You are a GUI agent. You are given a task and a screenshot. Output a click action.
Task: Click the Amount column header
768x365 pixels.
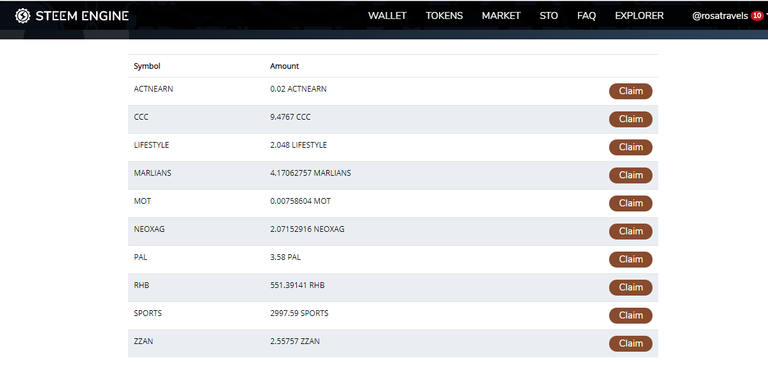[285, 66]
